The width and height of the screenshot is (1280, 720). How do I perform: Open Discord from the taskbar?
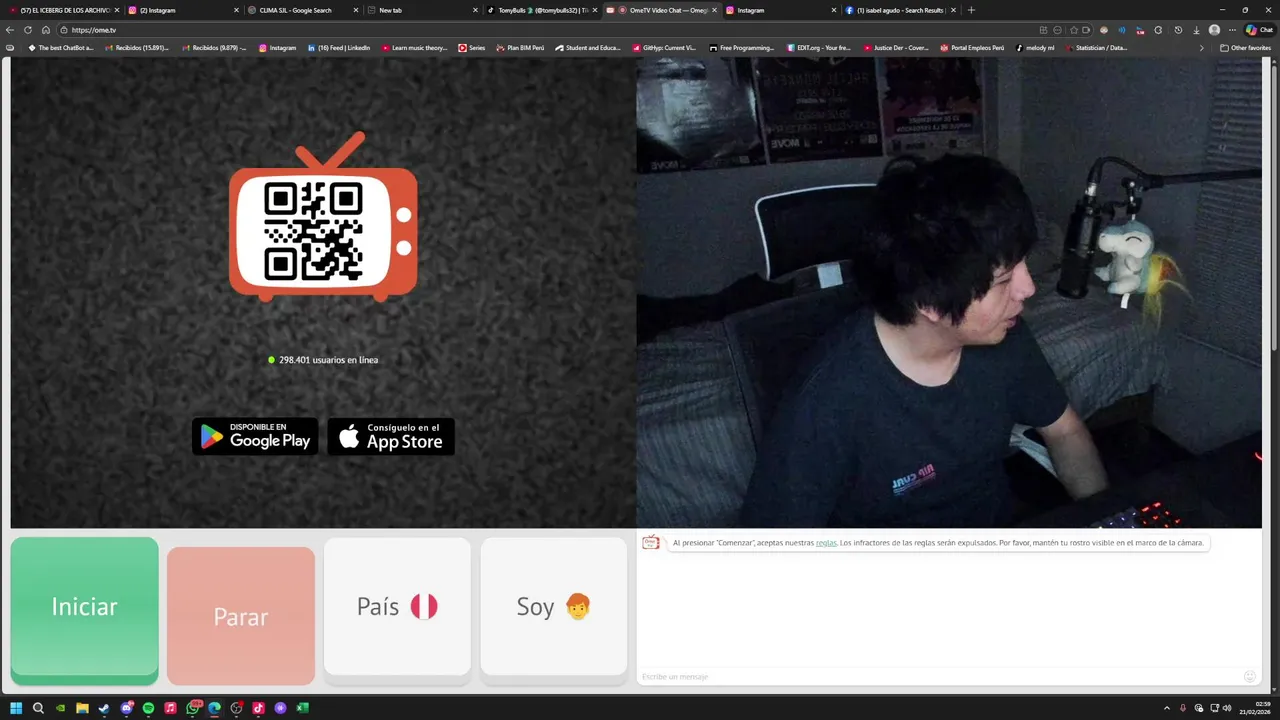tap(126, 708)
